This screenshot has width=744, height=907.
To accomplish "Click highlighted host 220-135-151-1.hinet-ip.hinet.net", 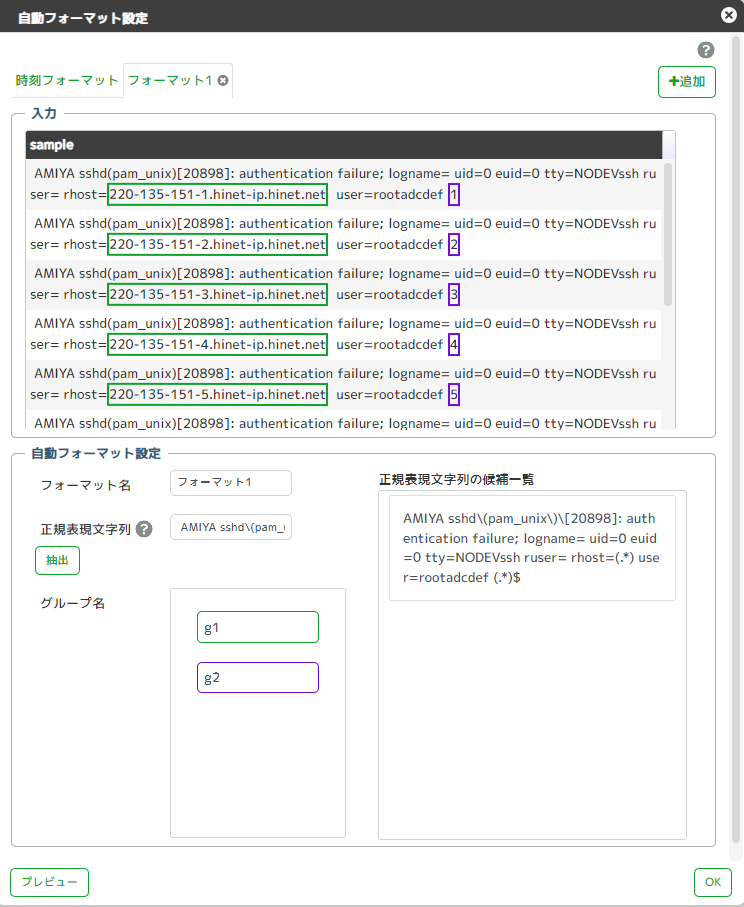I will click(218, 194).
